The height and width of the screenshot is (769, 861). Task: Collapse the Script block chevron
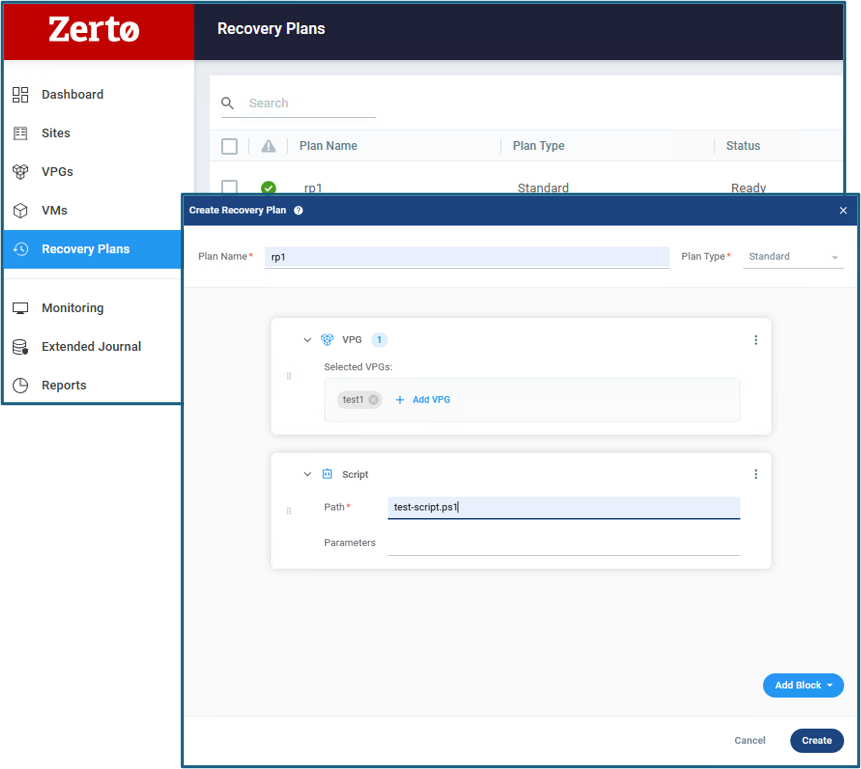308,474
